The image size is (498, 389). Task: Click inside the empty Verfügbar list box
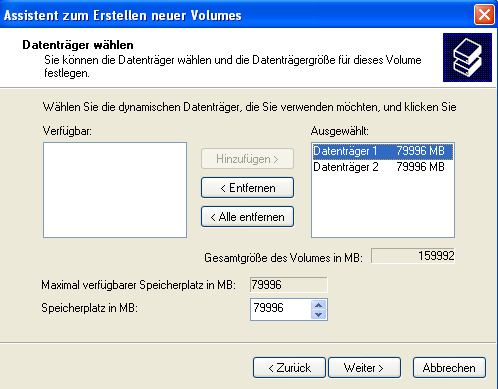115,190
